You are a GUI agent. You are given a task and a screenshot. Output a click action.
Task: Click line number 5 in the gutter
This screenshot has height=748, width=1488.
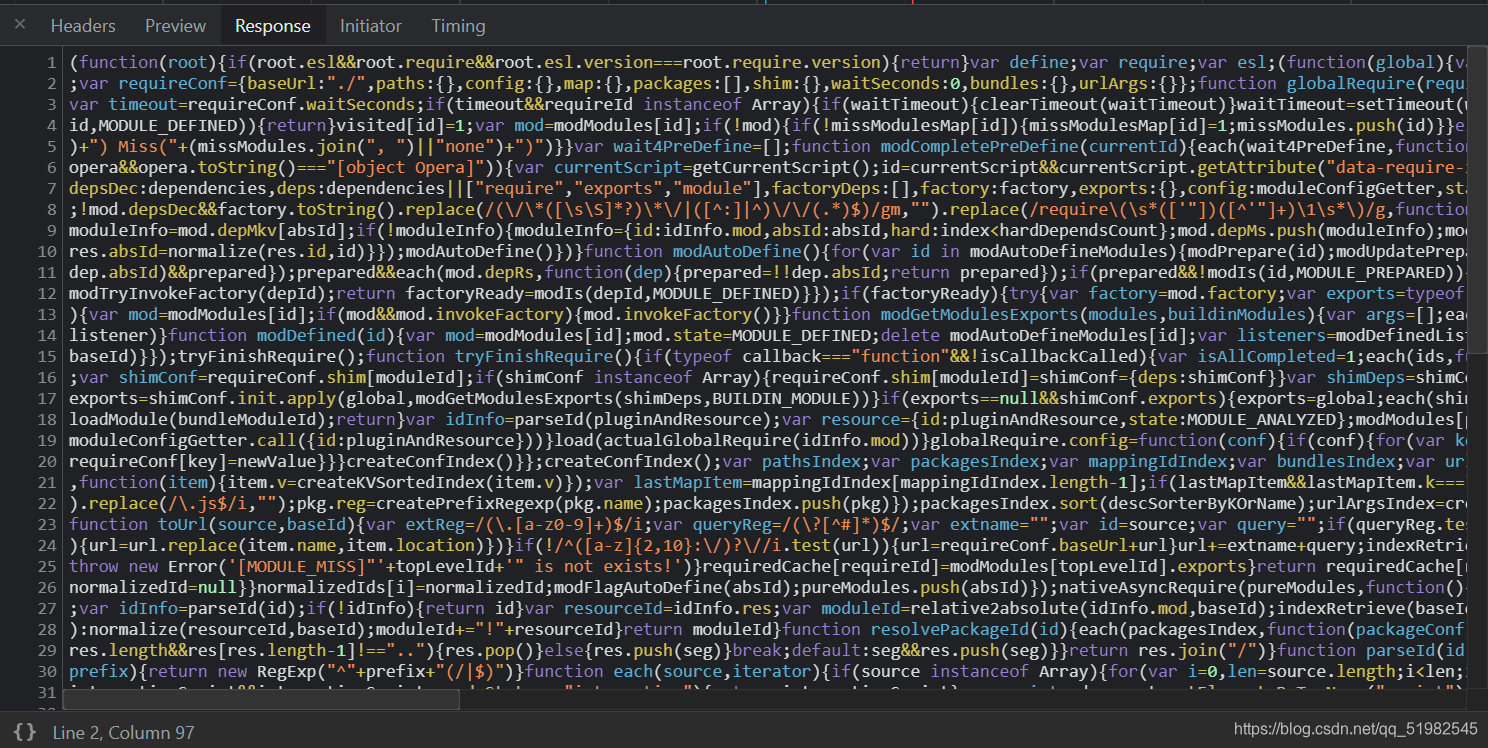click(50, 146)
